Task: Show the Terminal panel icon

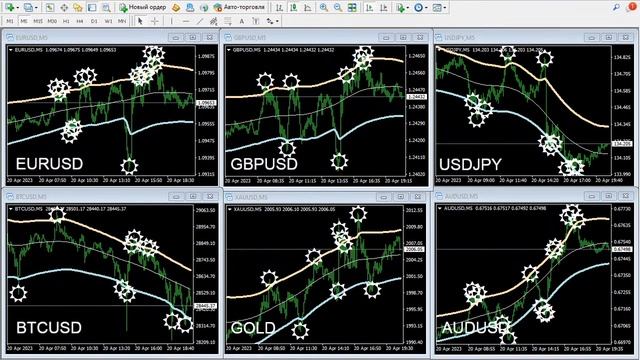Action: tap(92, 7)
